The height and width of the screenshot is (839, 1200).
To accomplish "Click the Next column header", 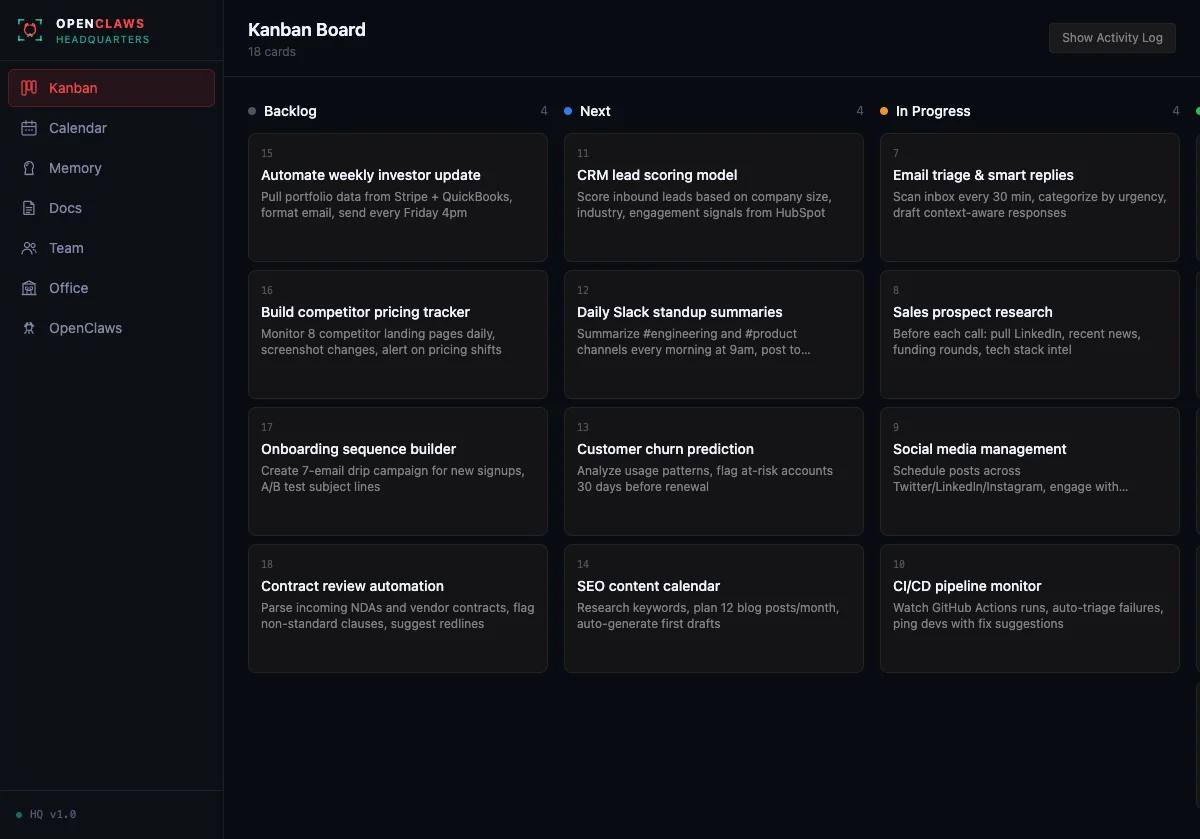I will tap(595, 111).
